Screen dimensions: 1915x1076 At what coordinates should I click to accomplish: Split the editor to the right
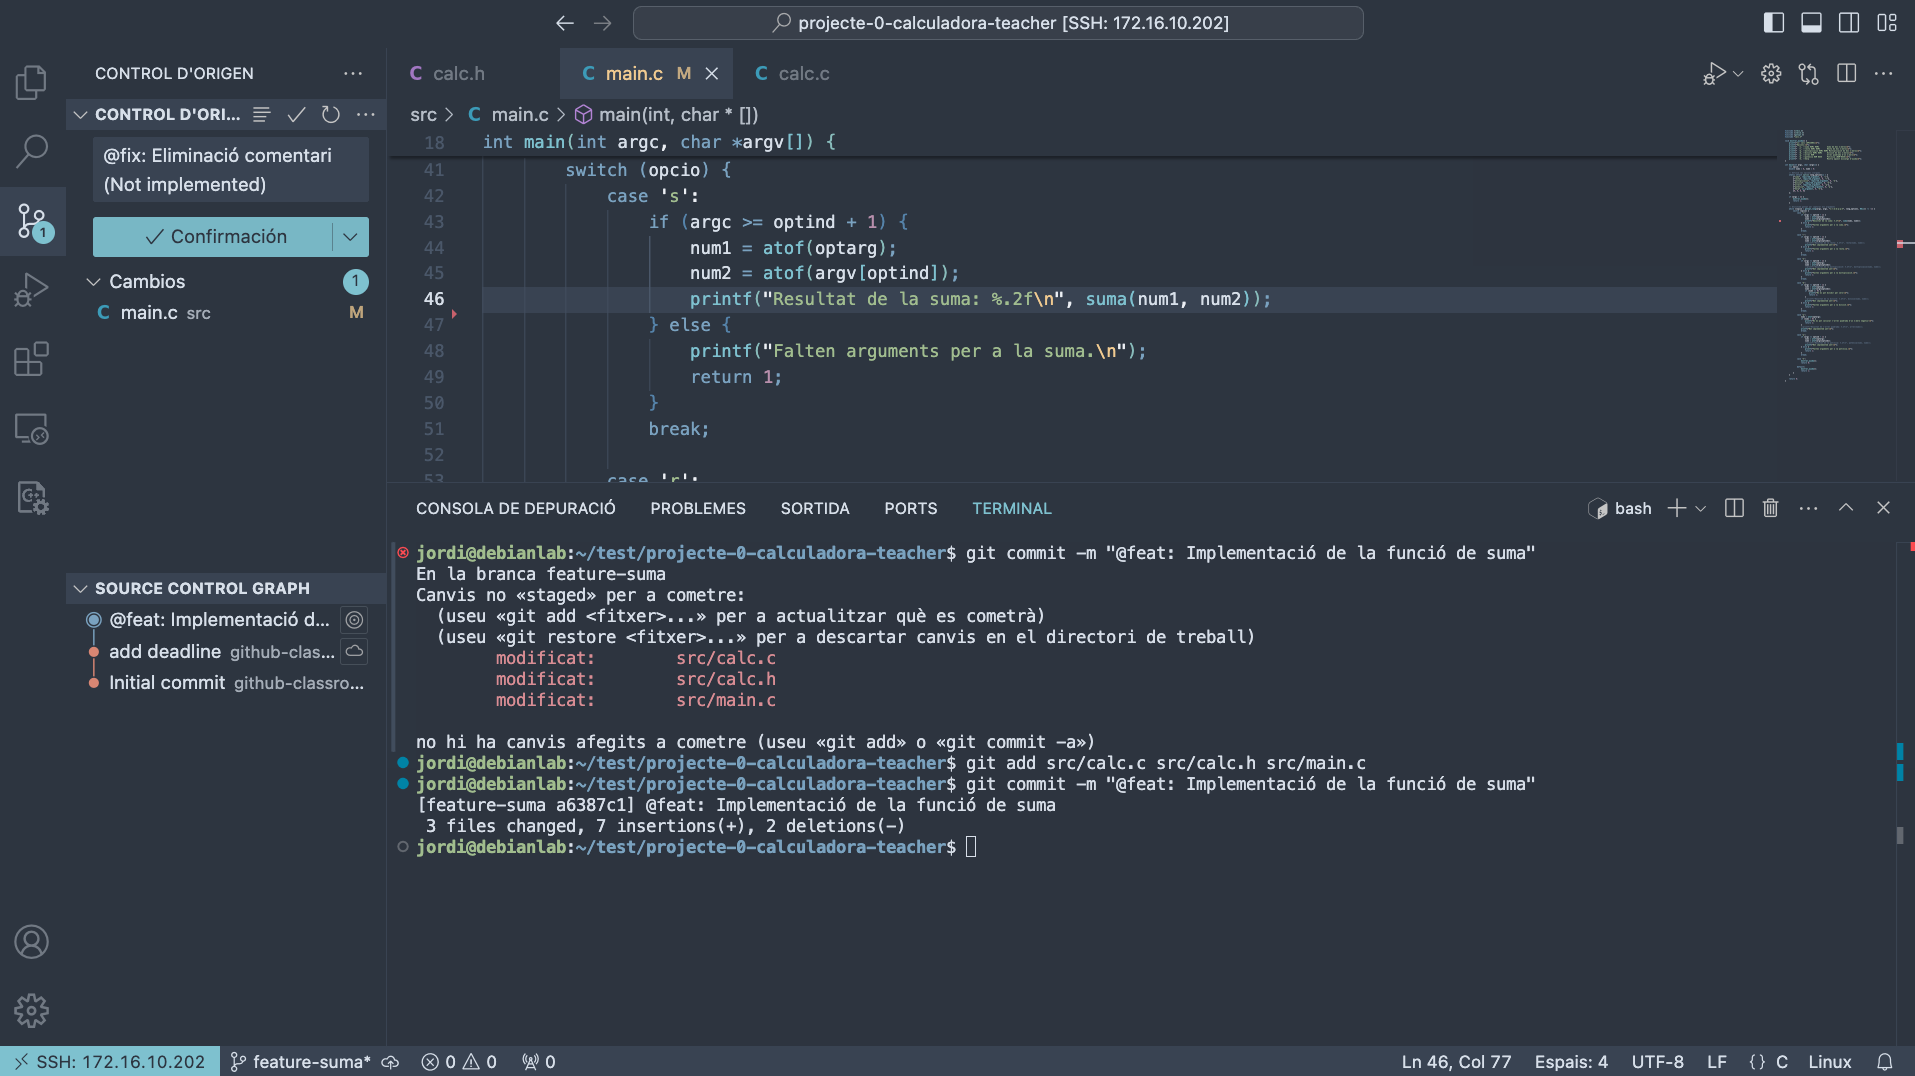pyautogui.click(x=1847, y=73)
